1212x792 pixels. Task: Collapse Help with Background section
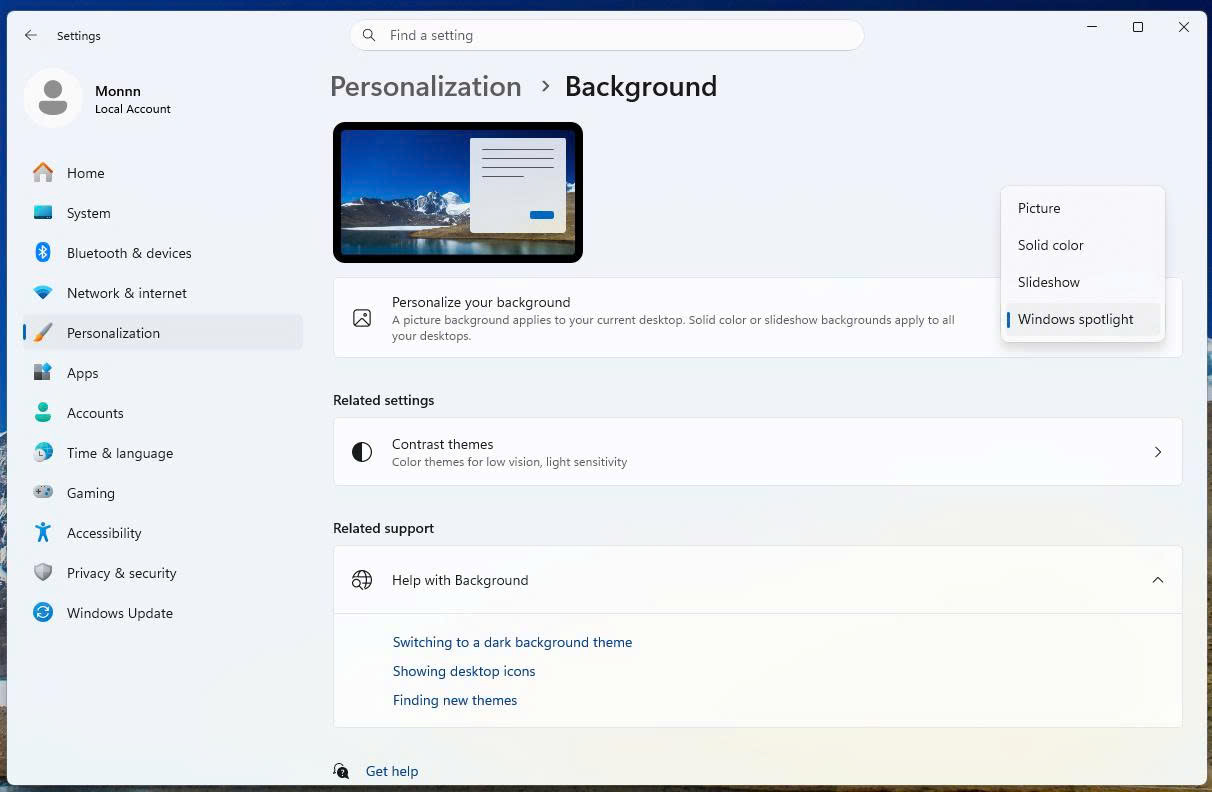pos(1158,580)
